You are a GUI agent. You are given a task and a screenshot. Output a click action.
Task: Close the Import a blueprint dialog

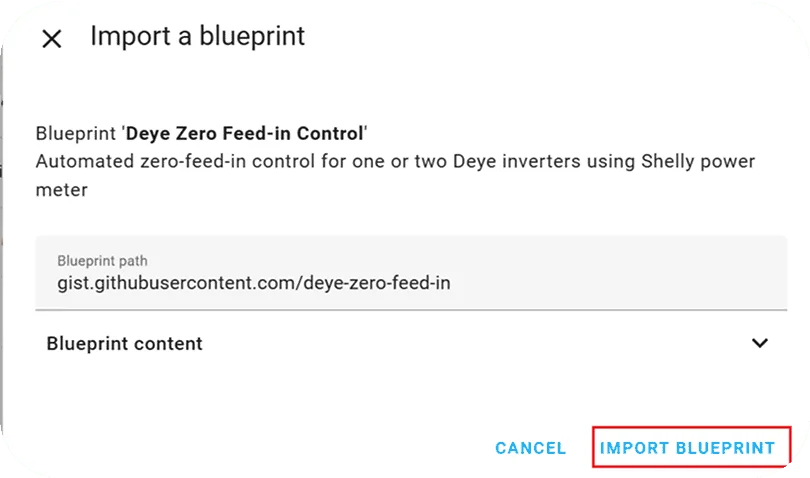tap(51, 39)
